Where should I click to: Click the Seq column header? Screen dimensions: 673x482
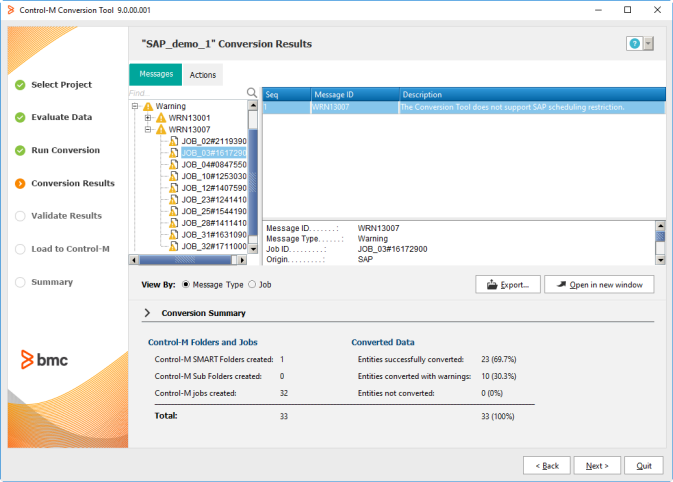click(287, 94)
